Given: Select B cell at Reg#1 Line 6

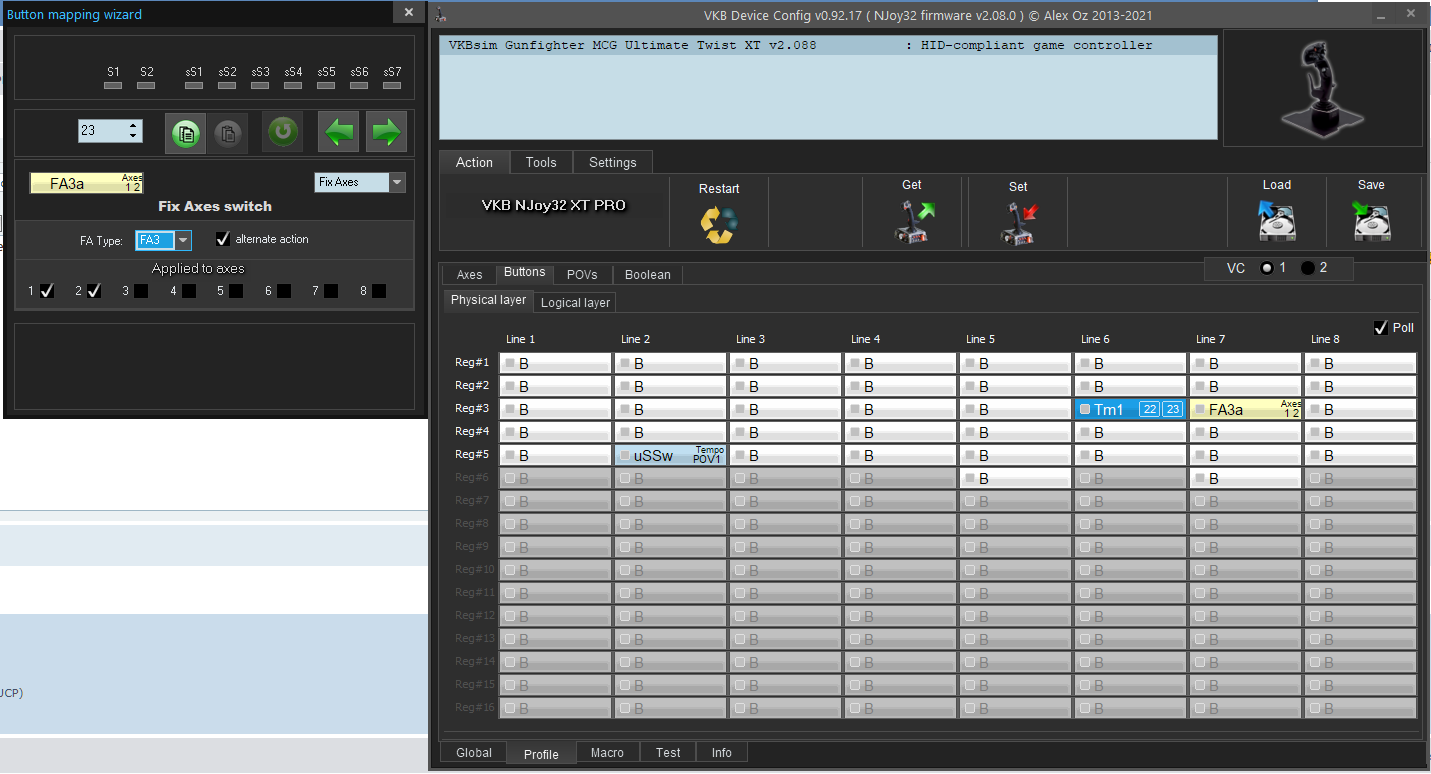Looking at the screenshot, I should tap(1131, 363).
